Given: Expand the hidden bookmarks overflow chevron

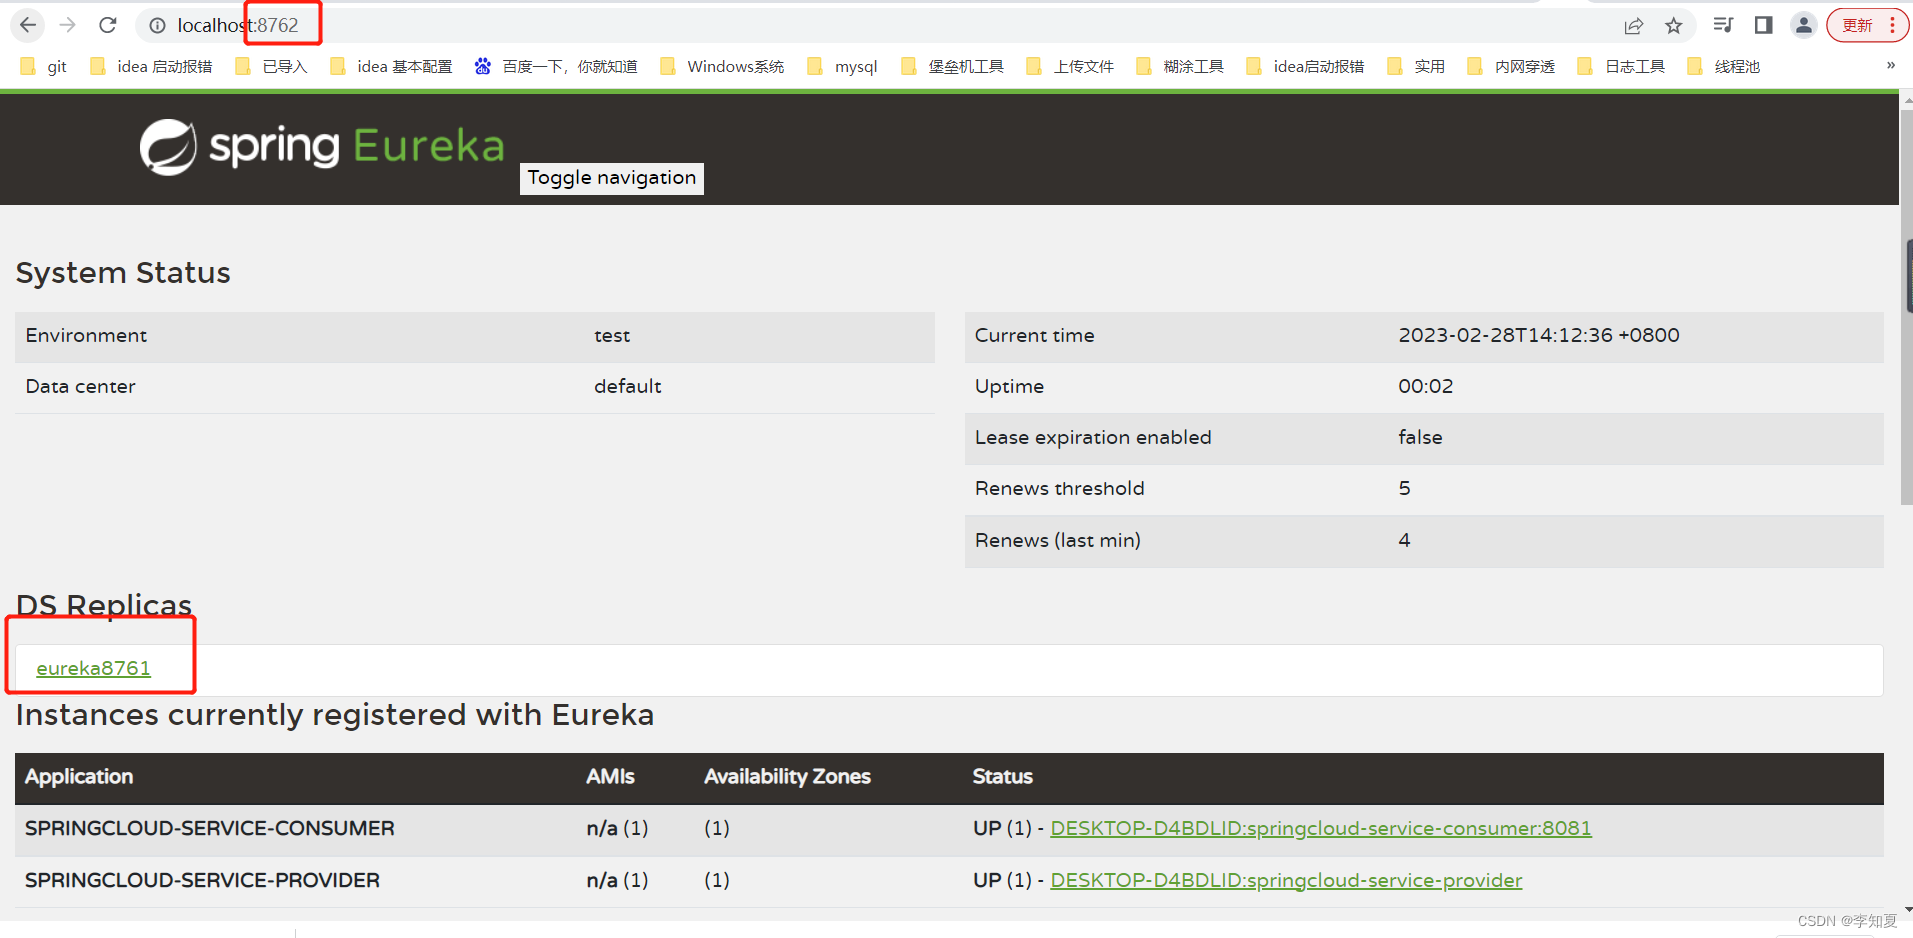Looking at the screenshot, I should click(1890, 66).
